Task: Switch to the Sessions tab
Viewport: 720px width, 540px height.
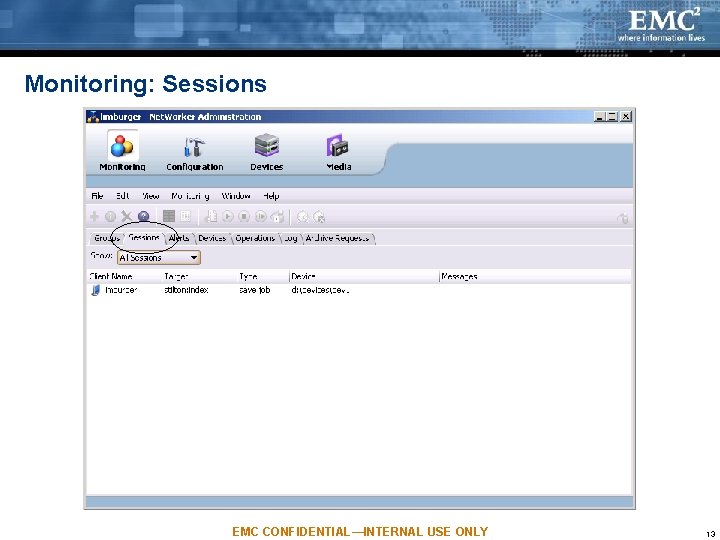Action: pos(144,238)
